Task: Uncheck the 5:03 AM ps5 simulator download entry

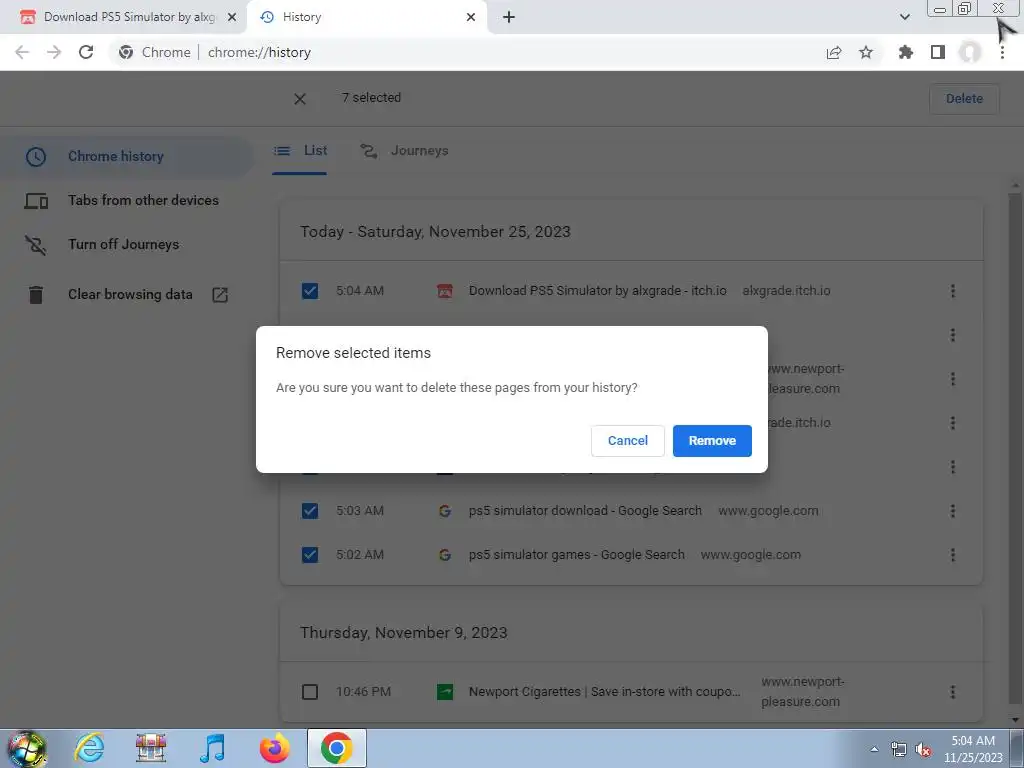Action: (x=310, y=511)
